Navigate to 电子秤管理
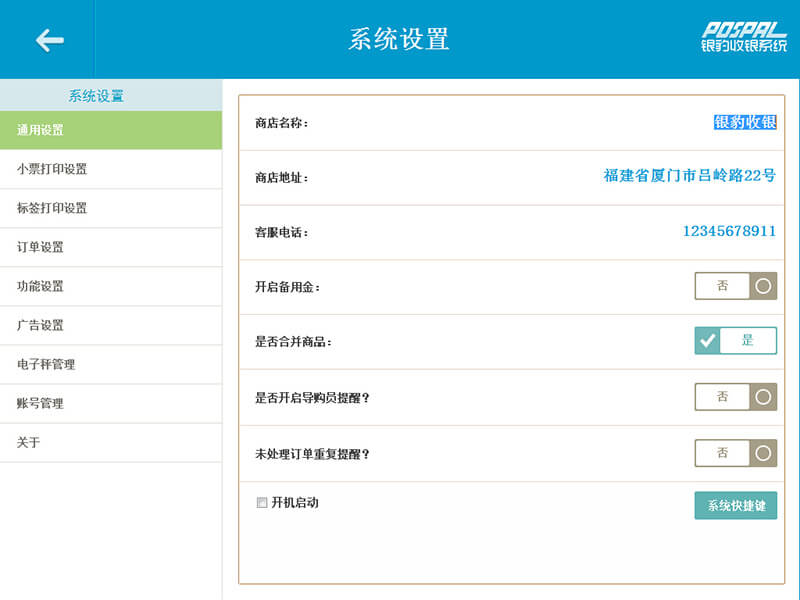800x600 pixels. point(110,364)
